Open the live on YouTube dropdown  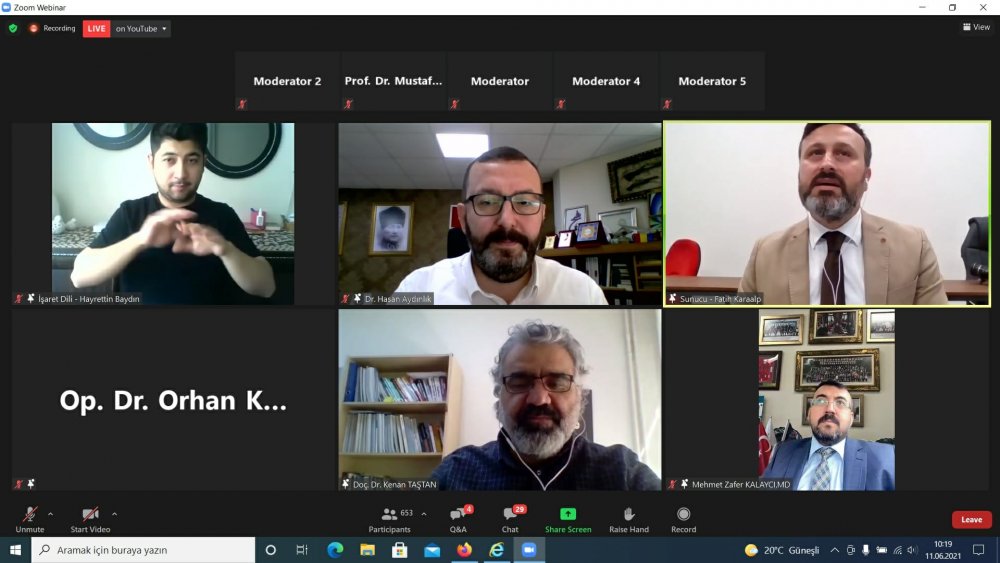[140, 29]
